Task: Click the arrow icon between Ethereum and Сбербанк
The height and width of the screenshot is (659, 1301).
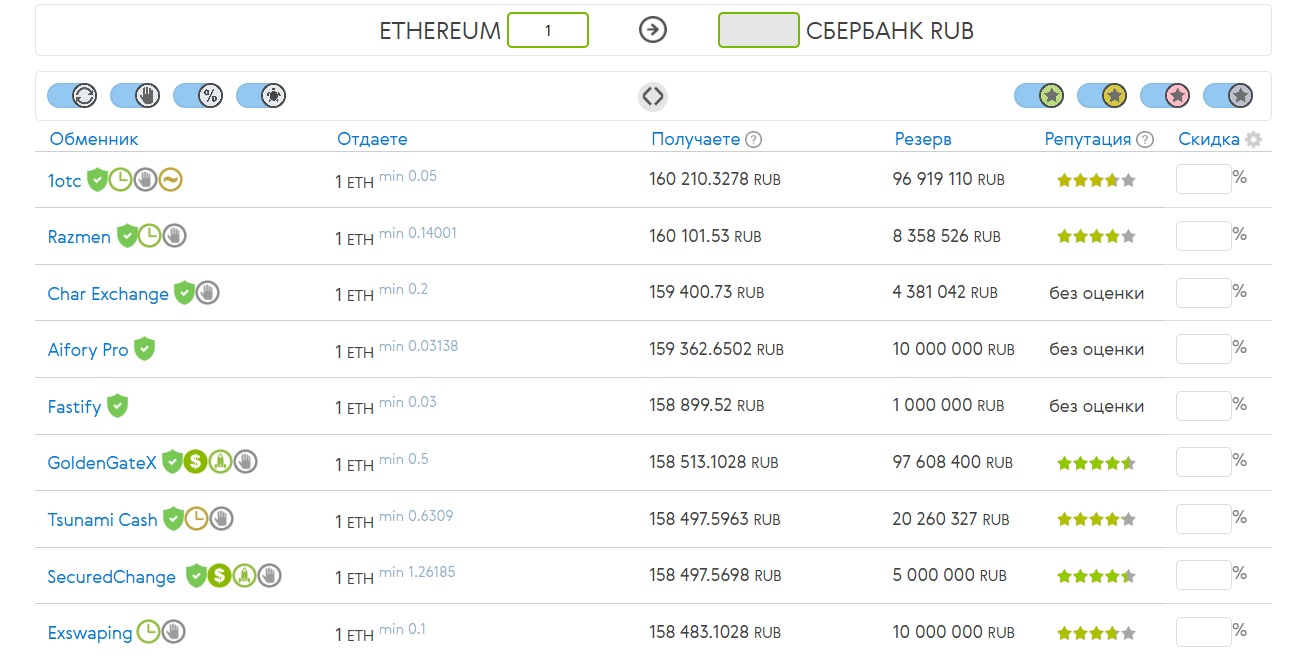Action: click(x=653, y=30)
